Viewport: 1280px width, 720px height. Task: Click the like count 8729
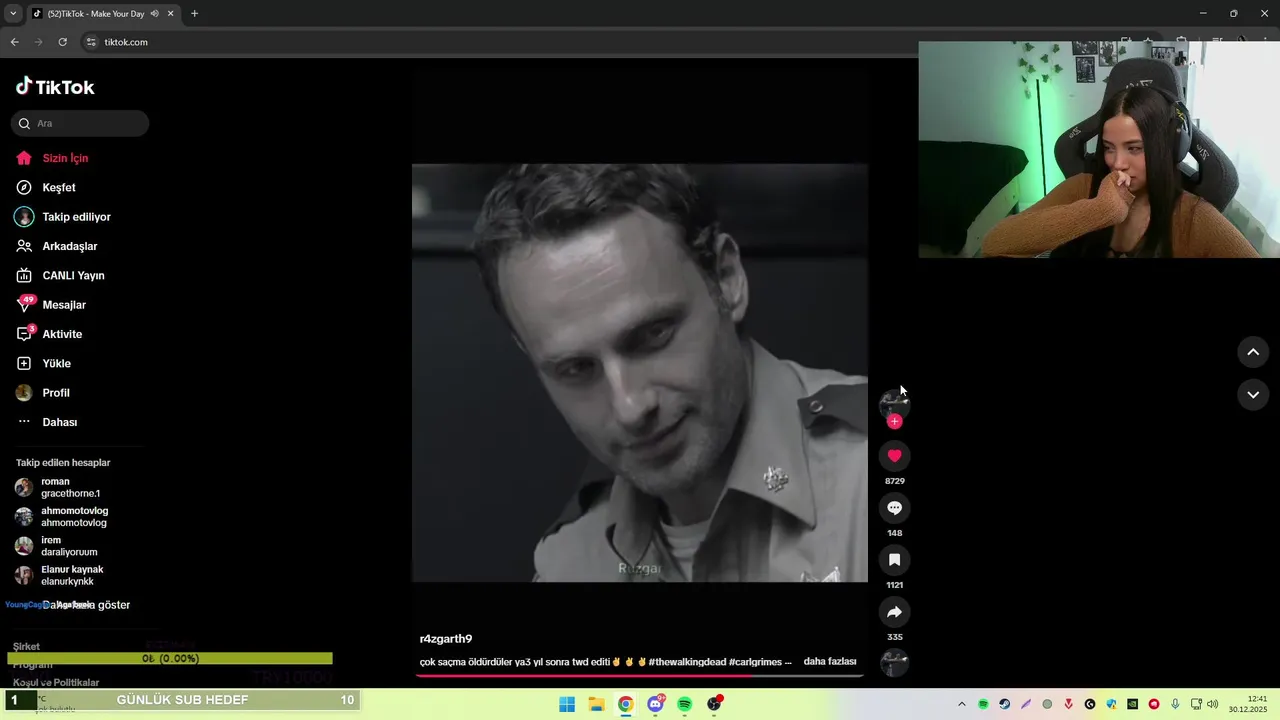pos(894,481)
